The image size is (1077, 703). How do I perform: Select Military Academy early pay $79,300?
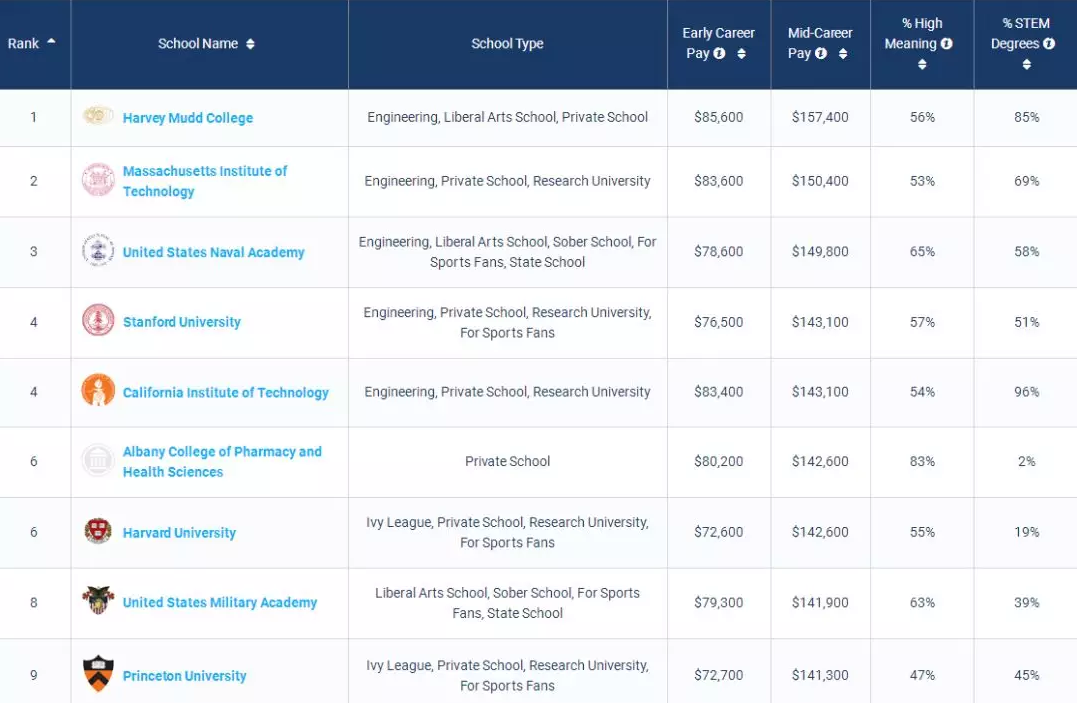(718, 602)
